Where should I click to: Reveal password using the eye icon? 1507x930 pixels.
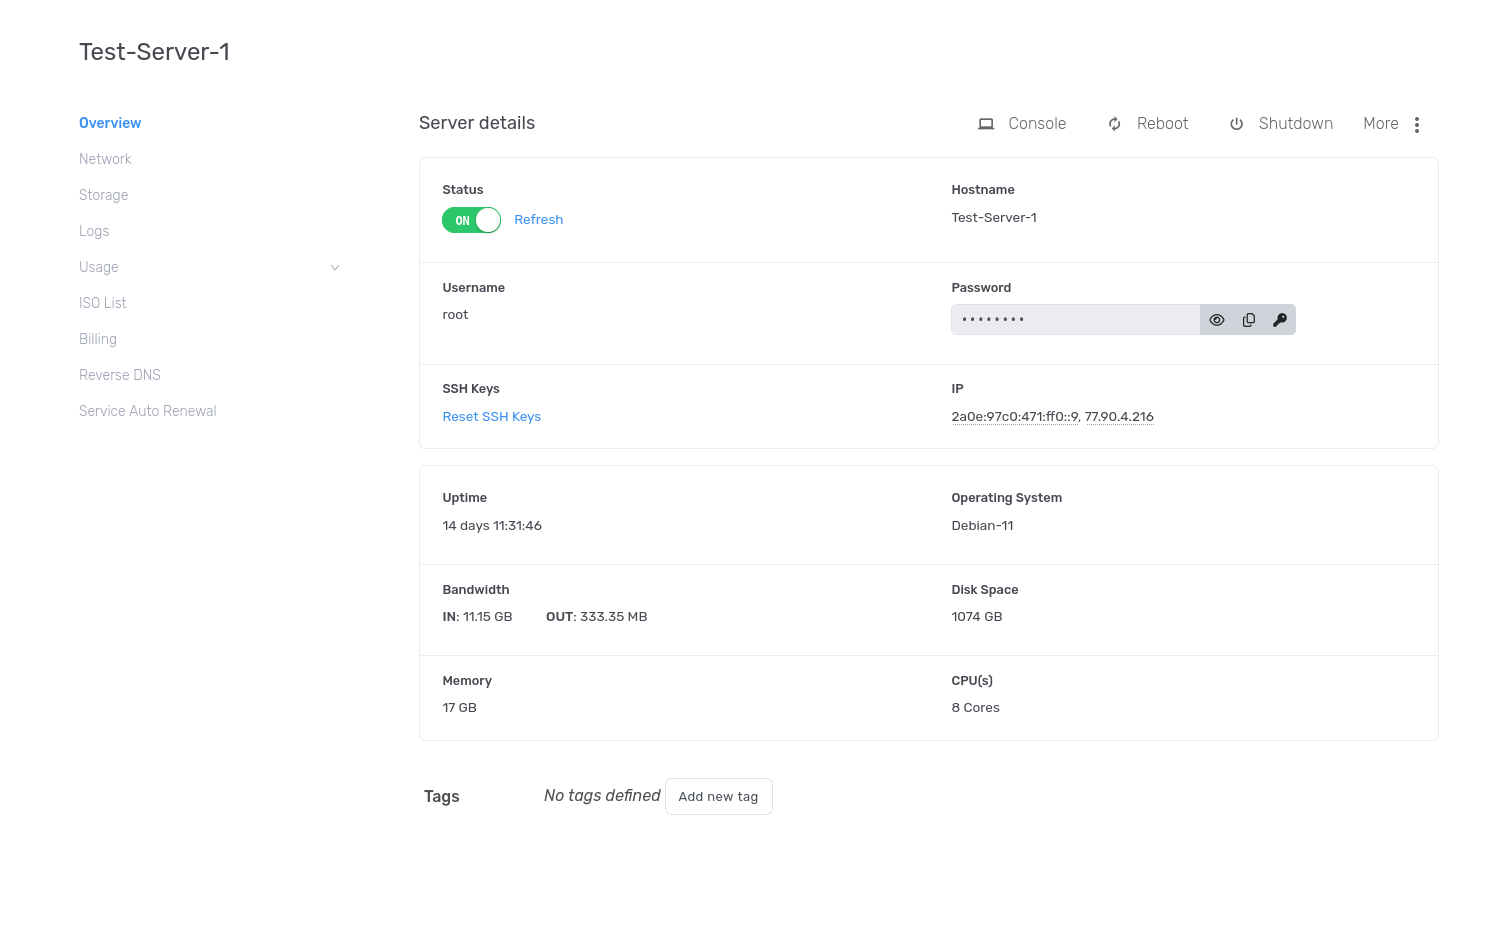point(1216,320)
